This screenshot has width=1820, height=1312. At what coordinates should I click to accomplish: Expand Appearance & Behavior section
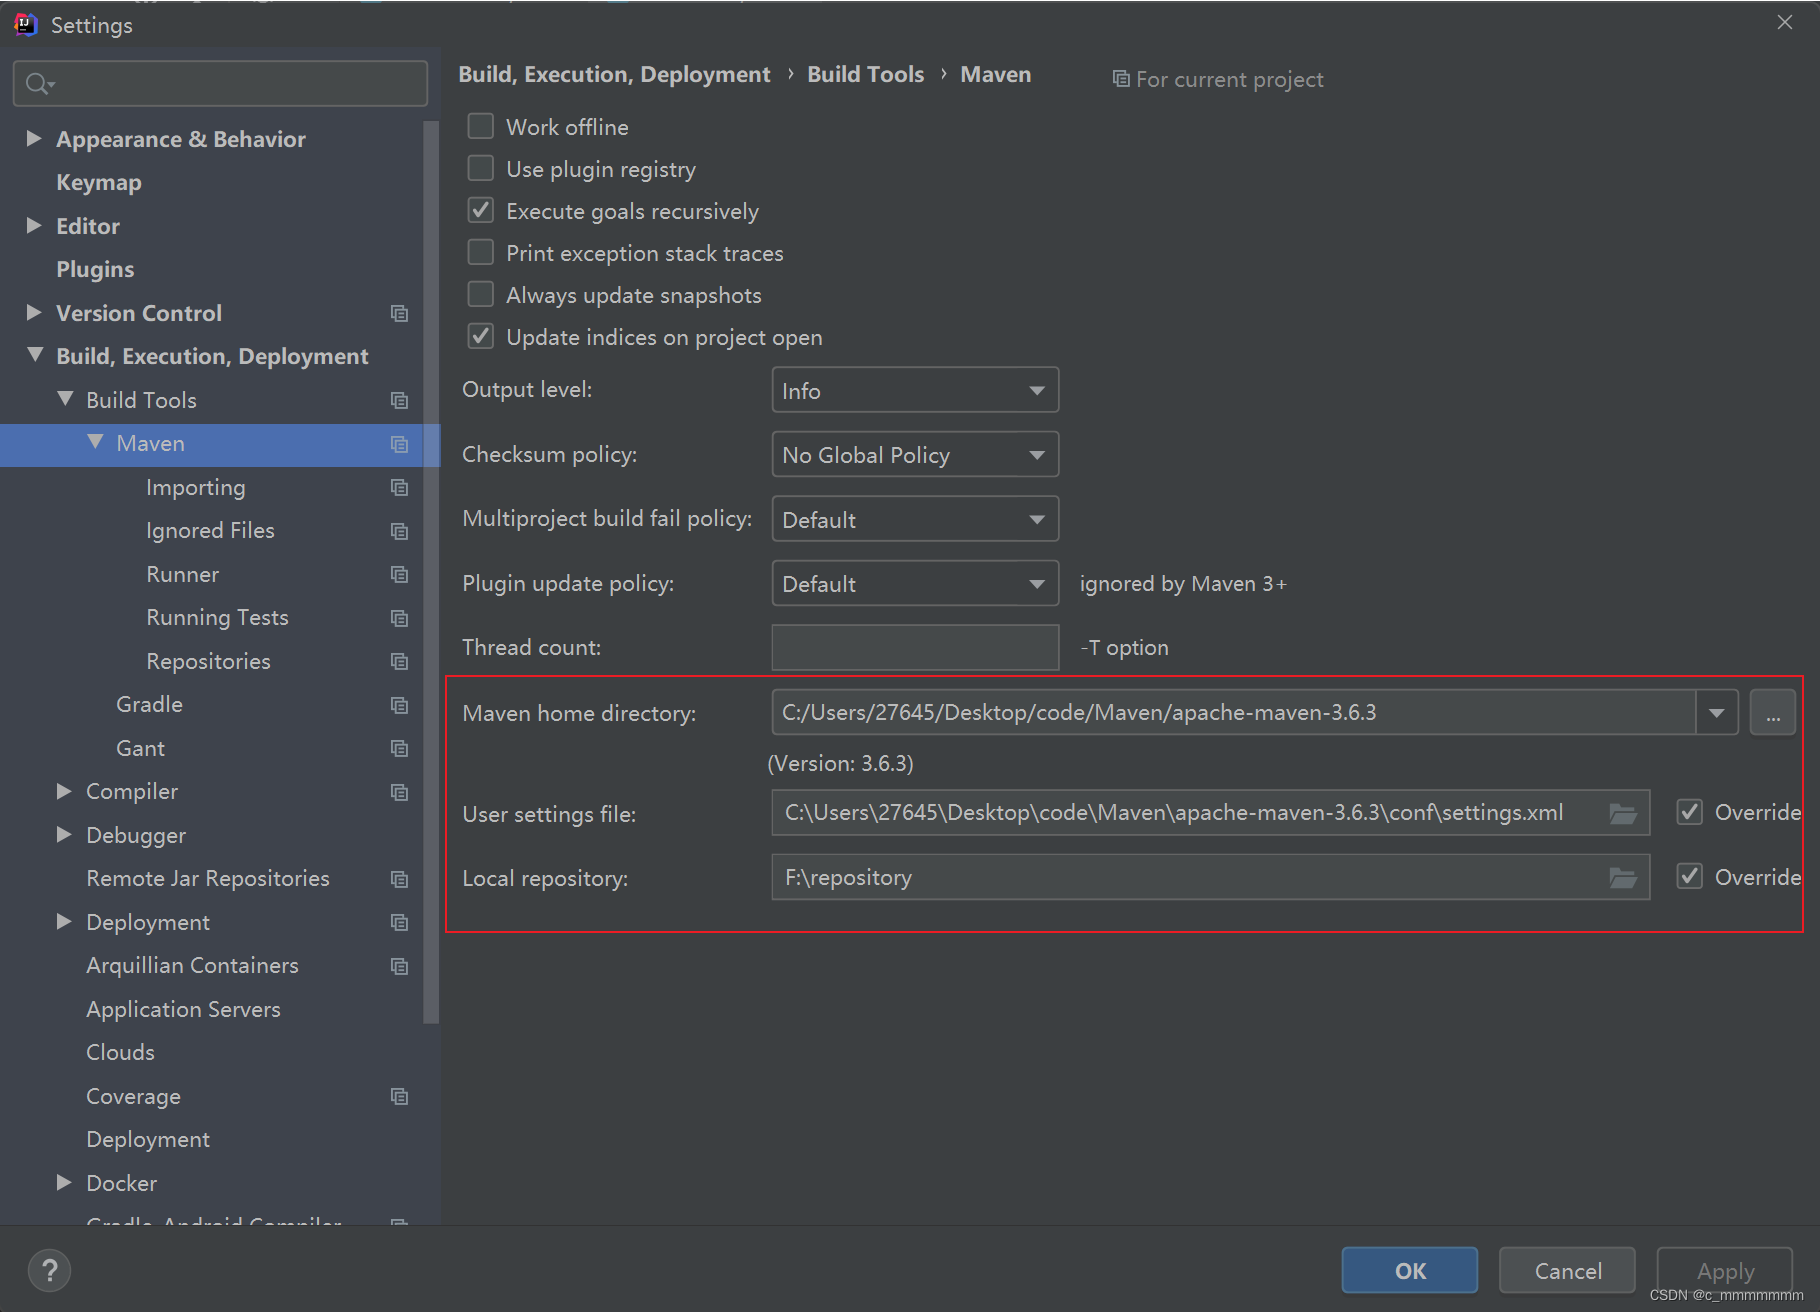pos(34,139)
